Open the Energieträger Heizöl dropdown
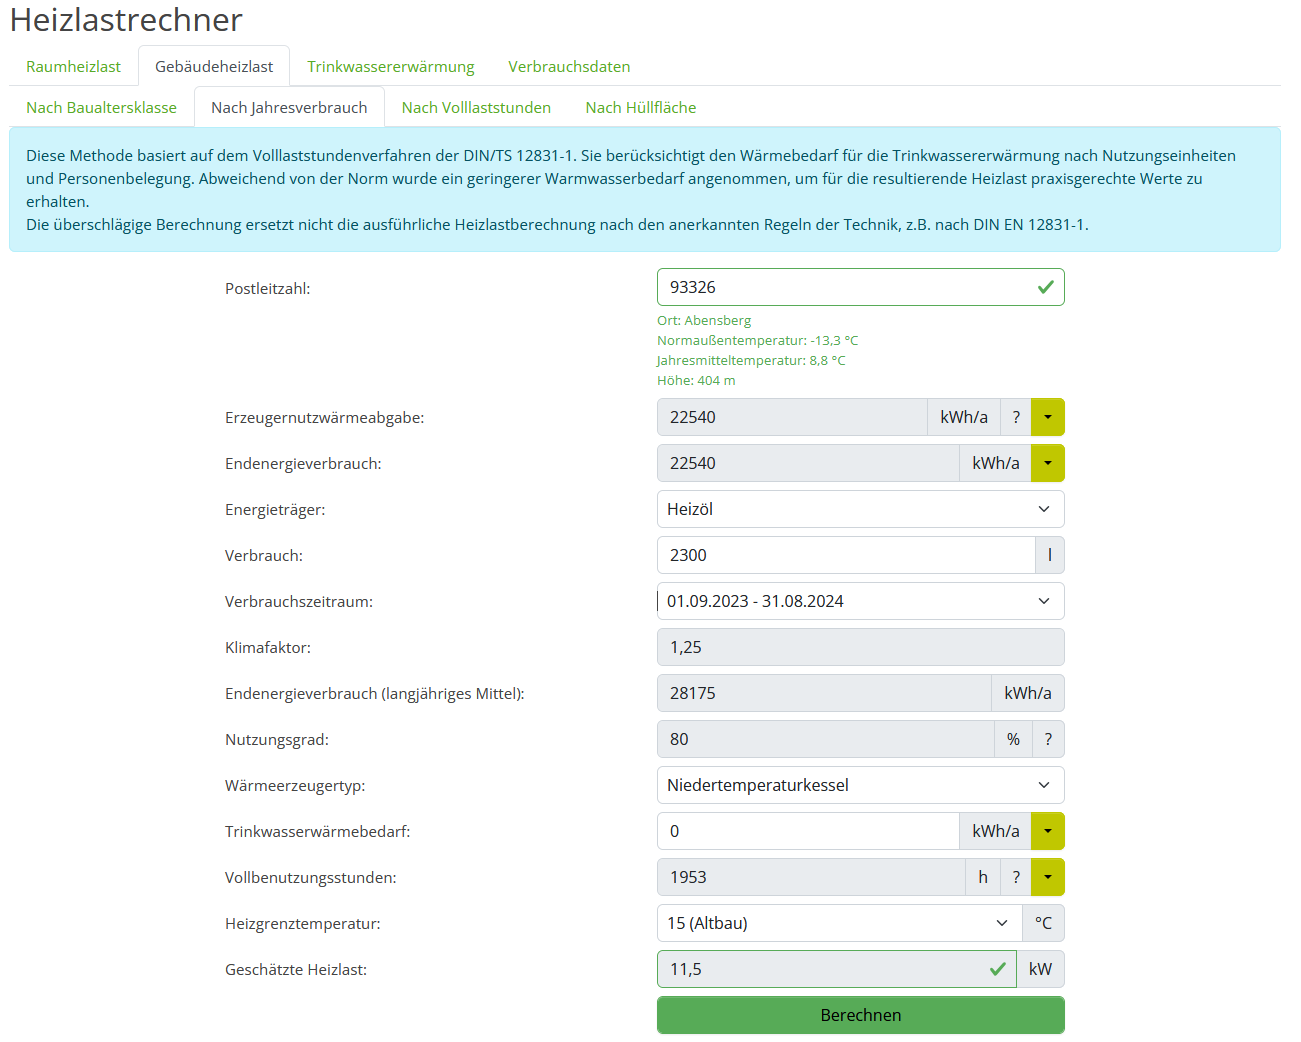The image size is (1301, 1042). [860, 509]
